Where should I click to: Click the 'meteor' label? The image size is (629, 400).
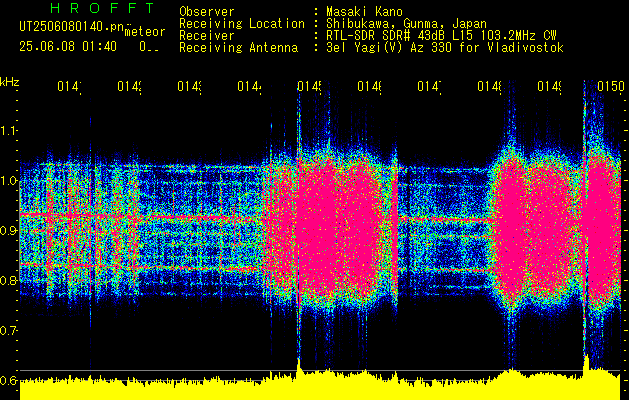point(145,32)
